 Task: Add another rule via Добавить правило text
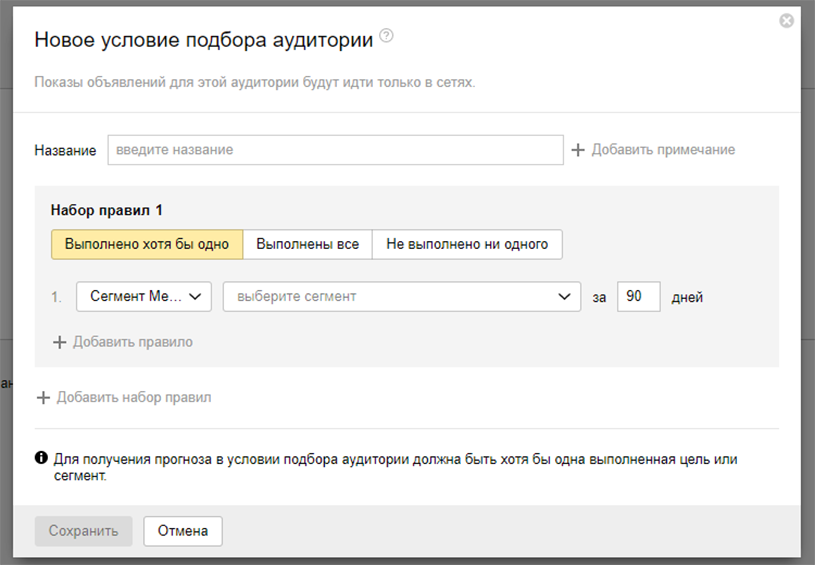tap(132, 342)
